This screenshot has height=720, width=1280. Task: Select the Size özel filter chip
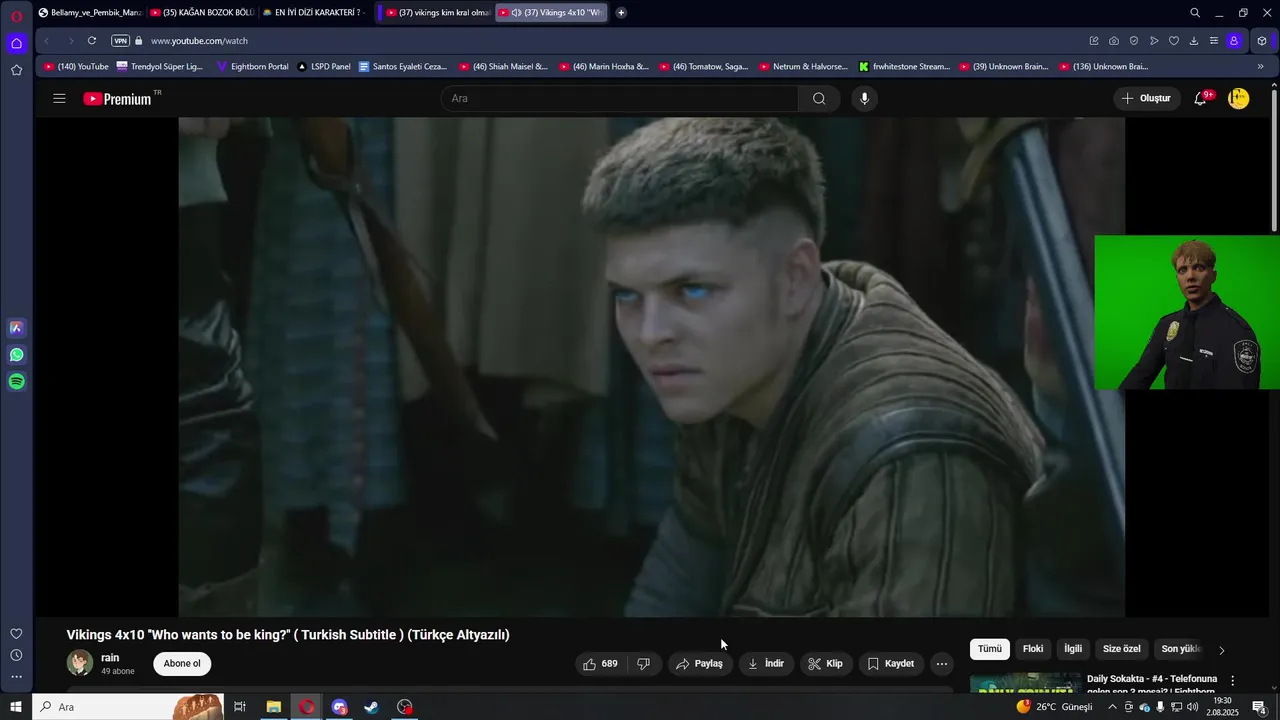coord(1122,649)
